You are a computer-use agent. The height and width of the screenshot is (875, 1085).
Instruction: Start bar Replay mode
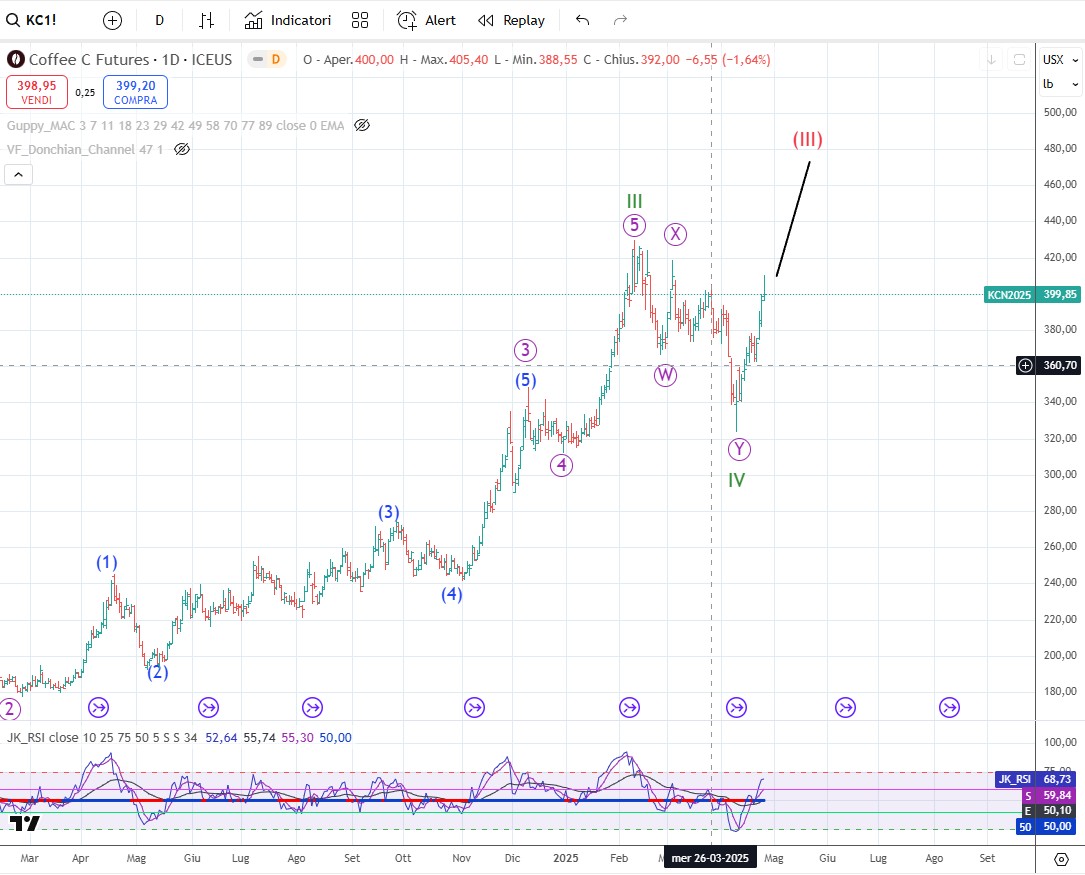click(x=511, y=20)
